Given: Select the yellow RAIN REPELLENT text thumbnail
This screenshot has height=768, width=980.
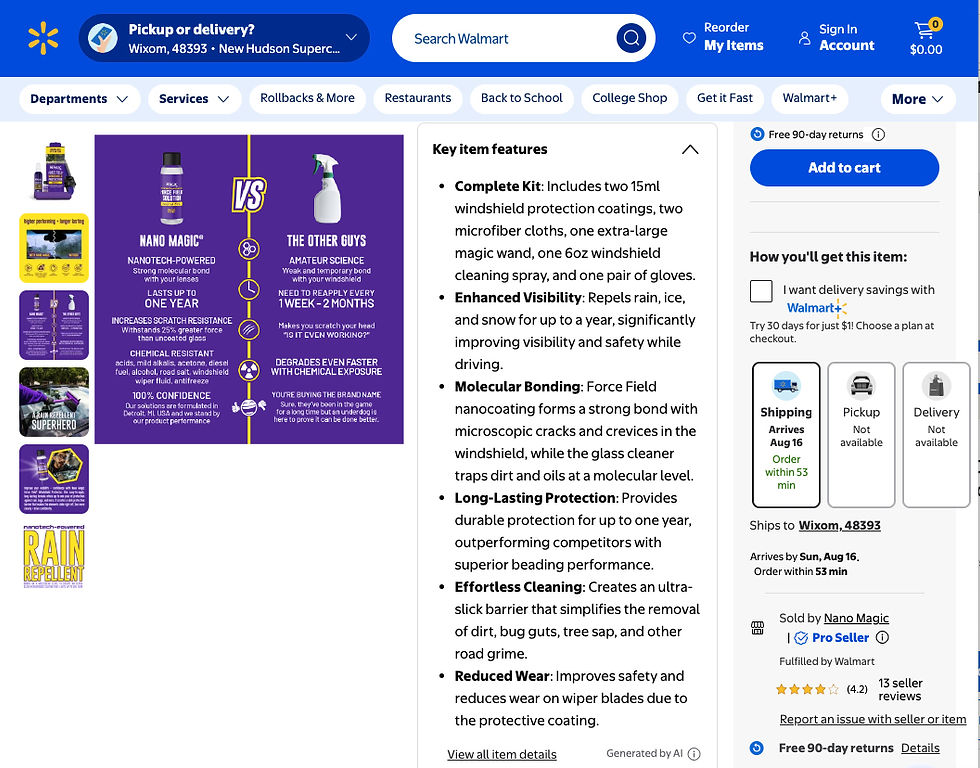Looking at the screenshot, I should click(x=54, y=556).
